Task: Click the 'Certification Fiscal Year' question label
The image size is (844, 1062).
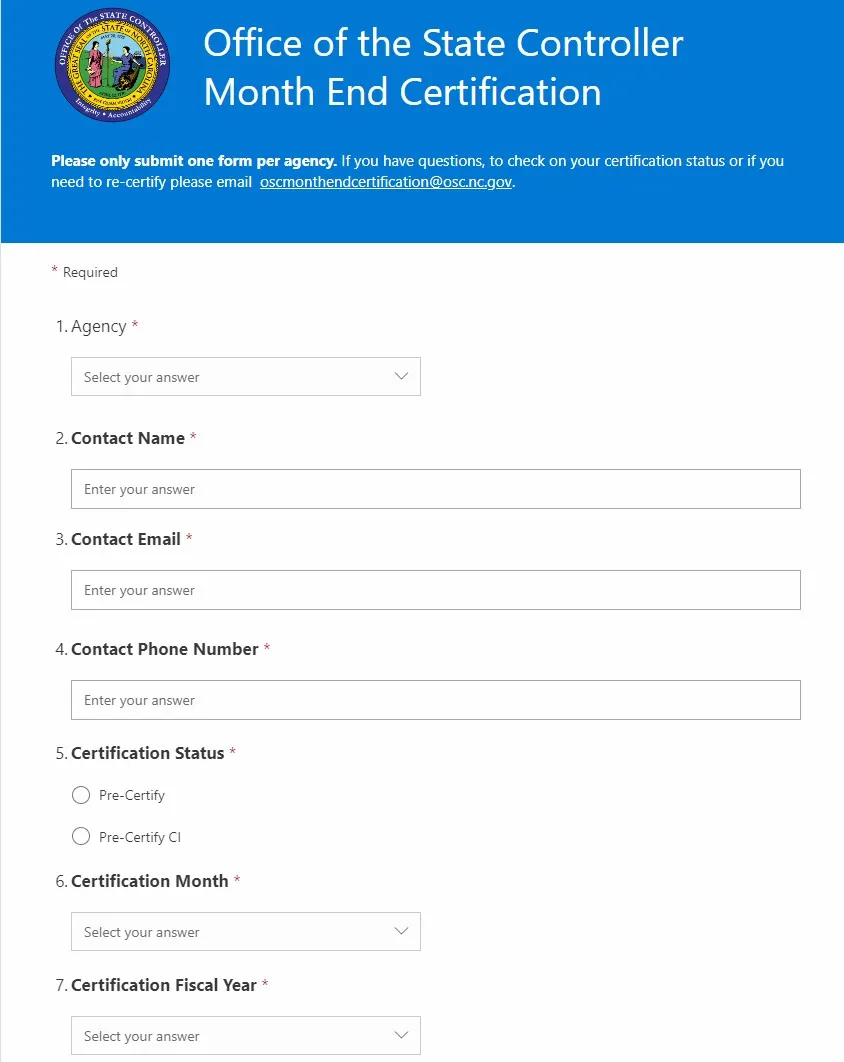Action: (164, 985)
